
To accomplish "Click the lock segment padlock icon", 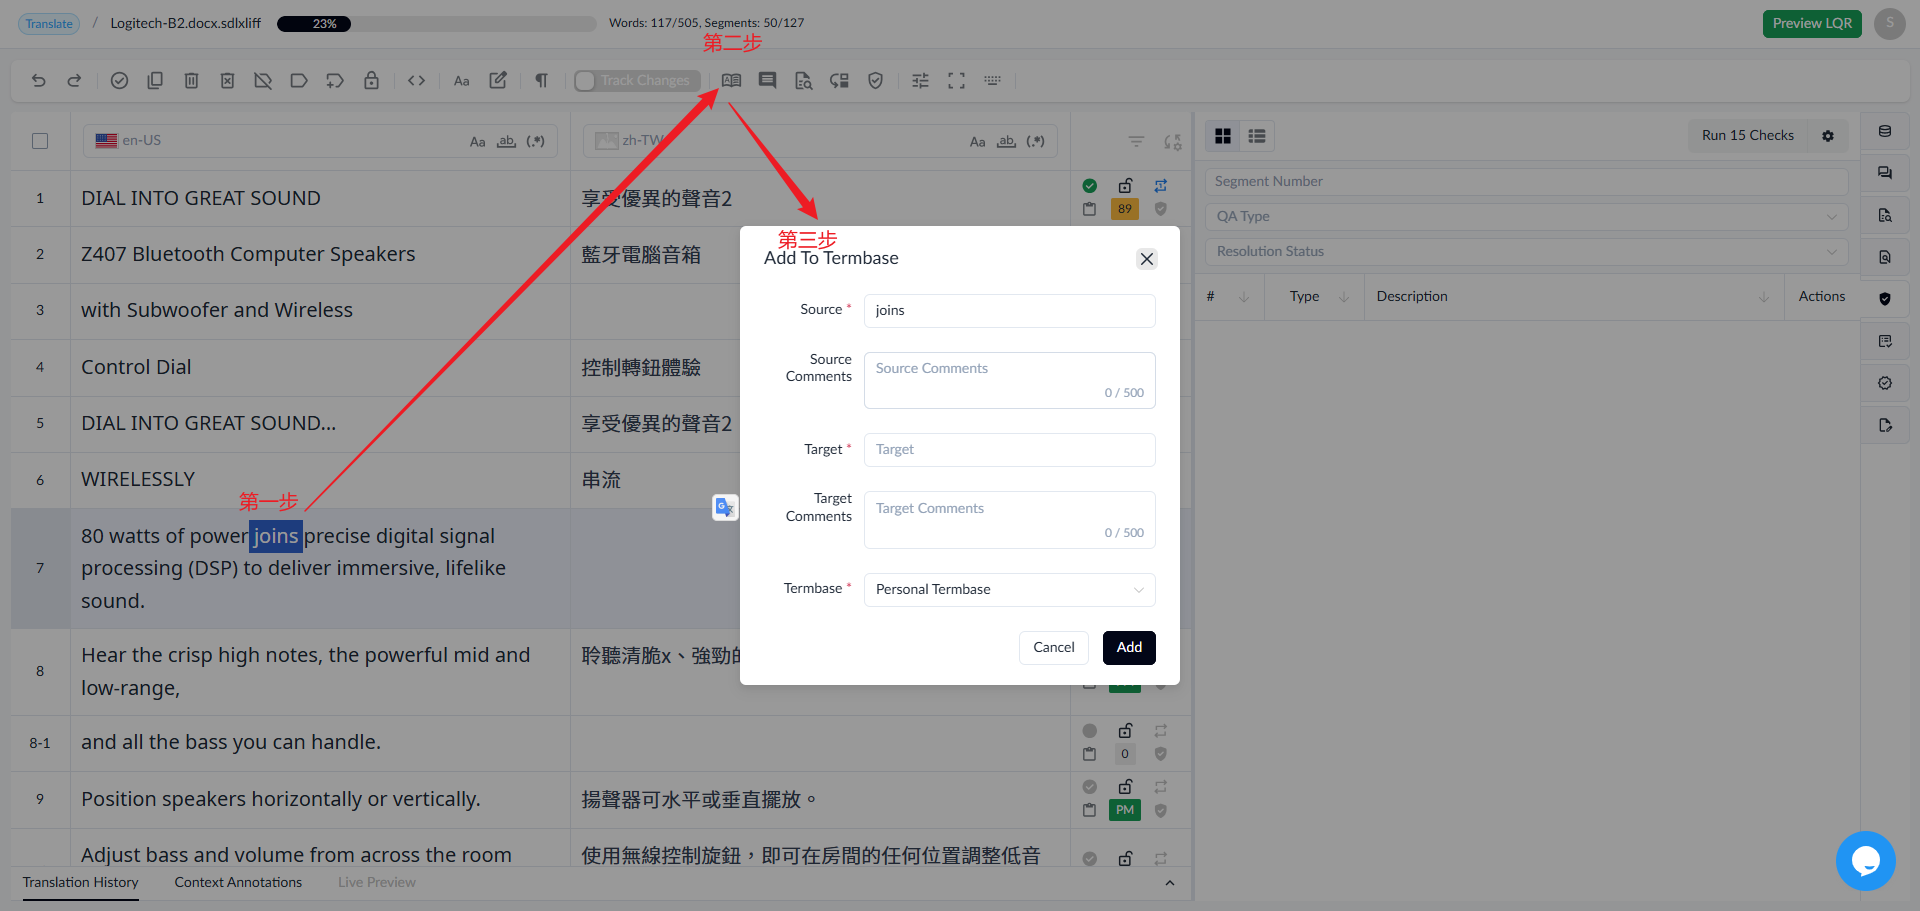I will [x=371, y=81].
